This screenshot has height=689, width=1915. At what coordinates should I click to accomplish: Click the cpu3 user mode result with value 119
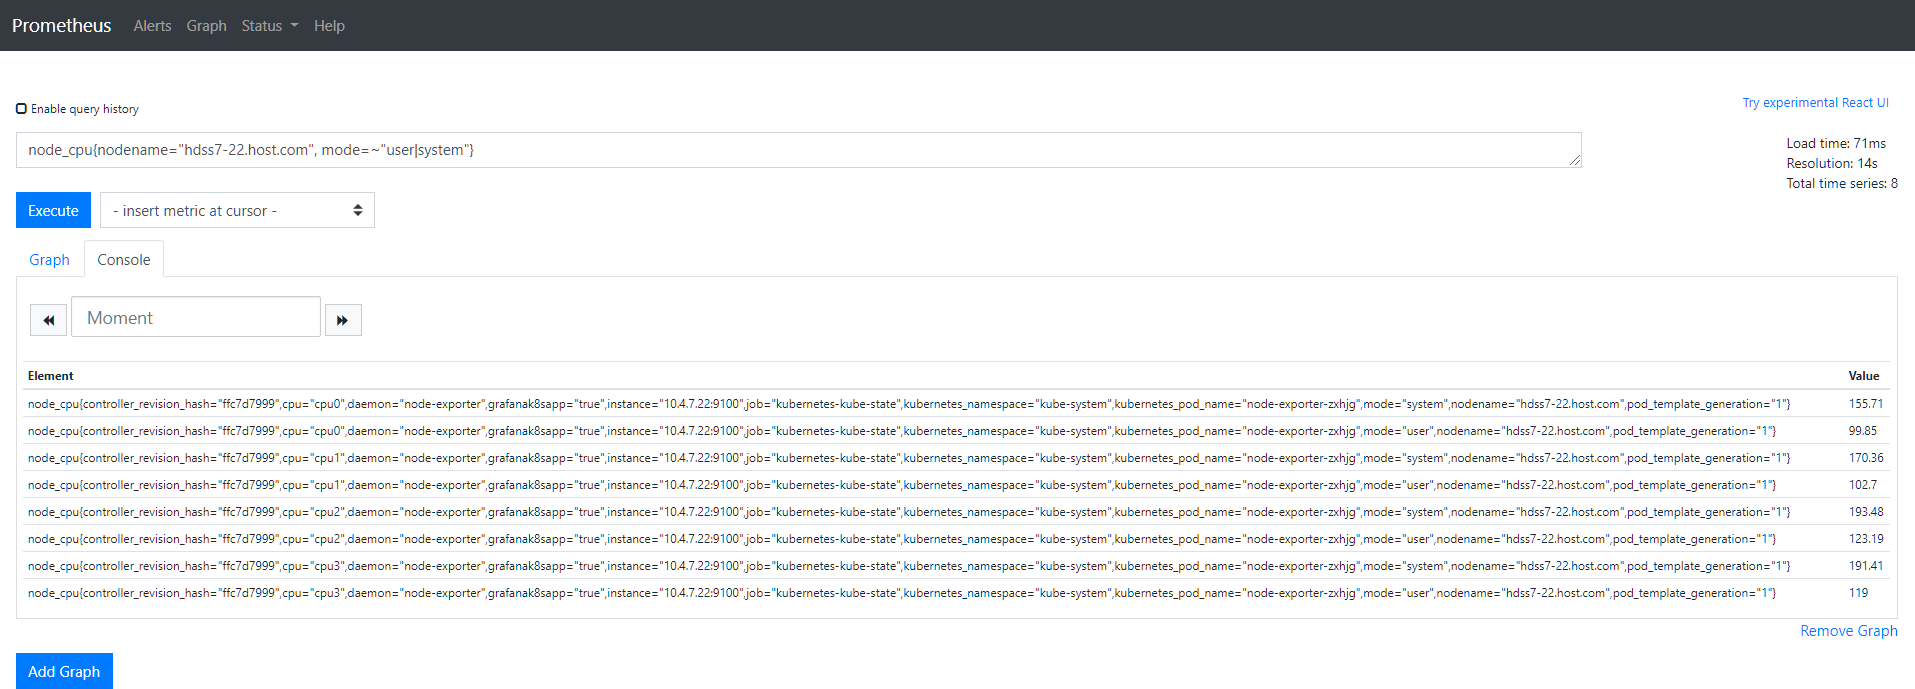click(x=956, y=593)
